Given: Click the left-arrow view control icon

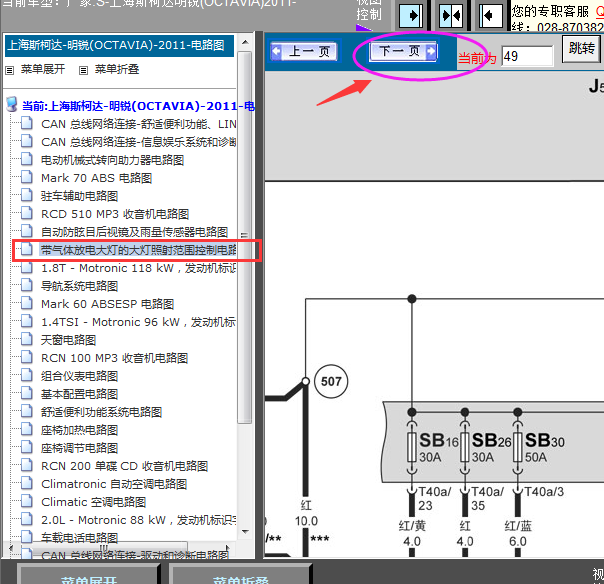Looking at the screenshot, I should [491, 16].
